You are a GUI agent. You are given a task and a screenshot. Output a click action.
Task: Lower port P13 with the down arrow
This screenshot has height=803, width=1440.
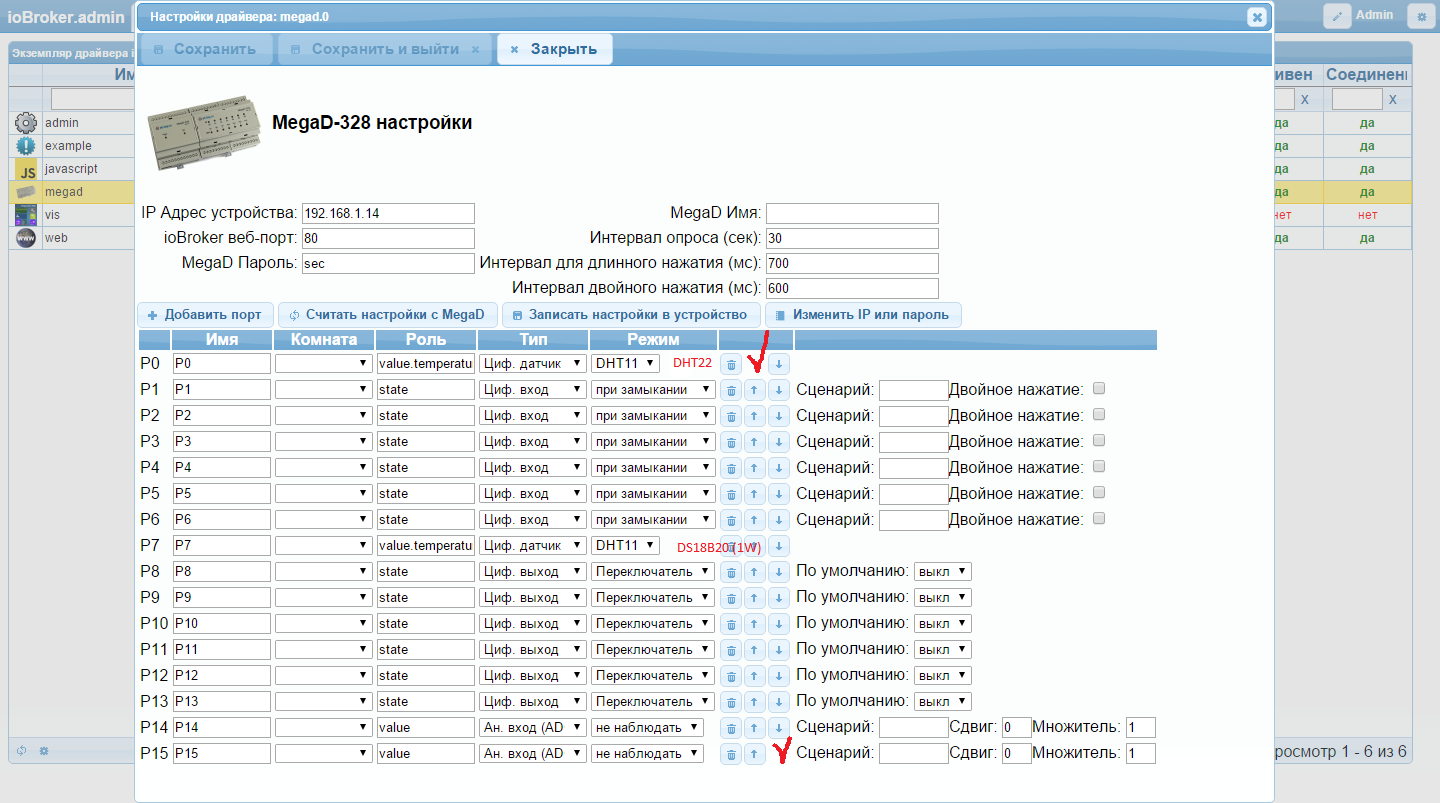tap(779, 701)
